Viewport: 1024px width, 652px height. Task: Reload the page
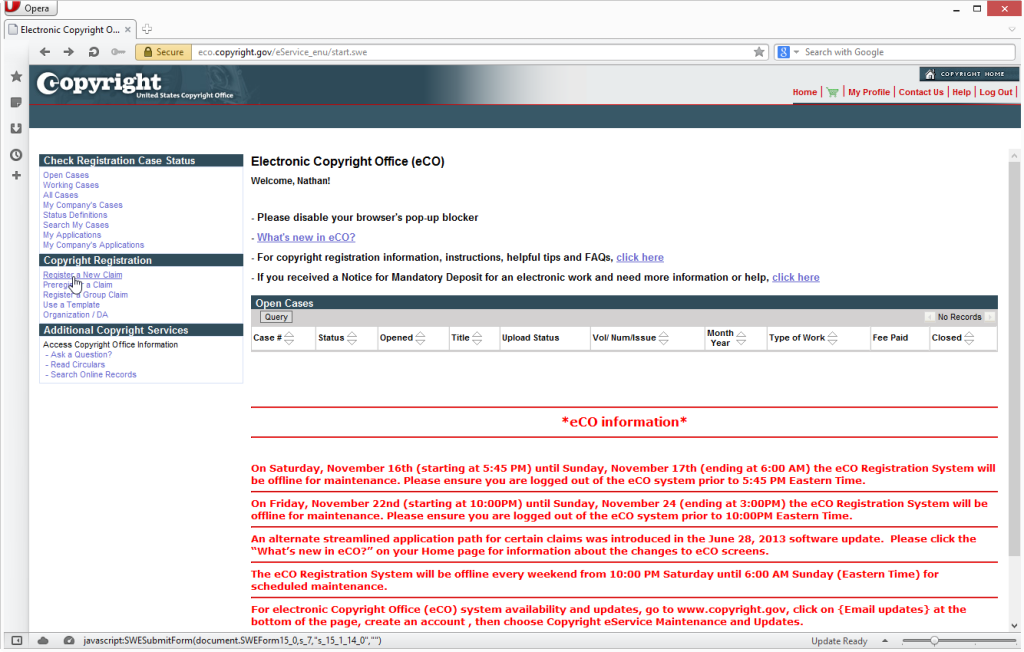[x=93, y=52]
